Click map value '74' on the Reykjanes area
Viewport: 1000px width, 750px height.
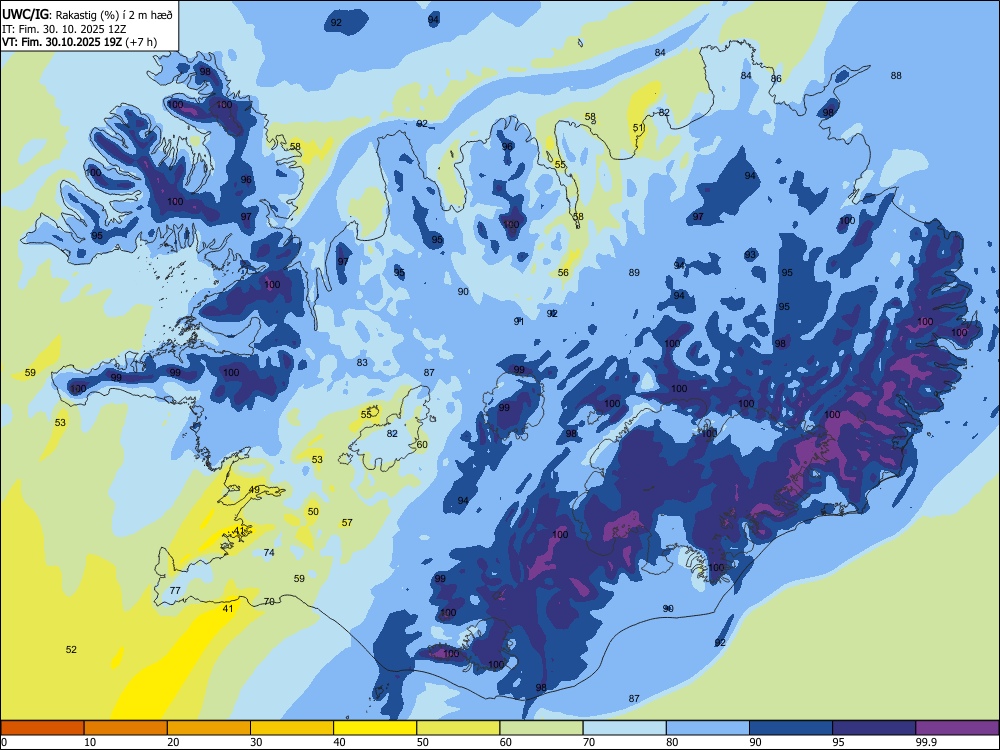point(269,552)
